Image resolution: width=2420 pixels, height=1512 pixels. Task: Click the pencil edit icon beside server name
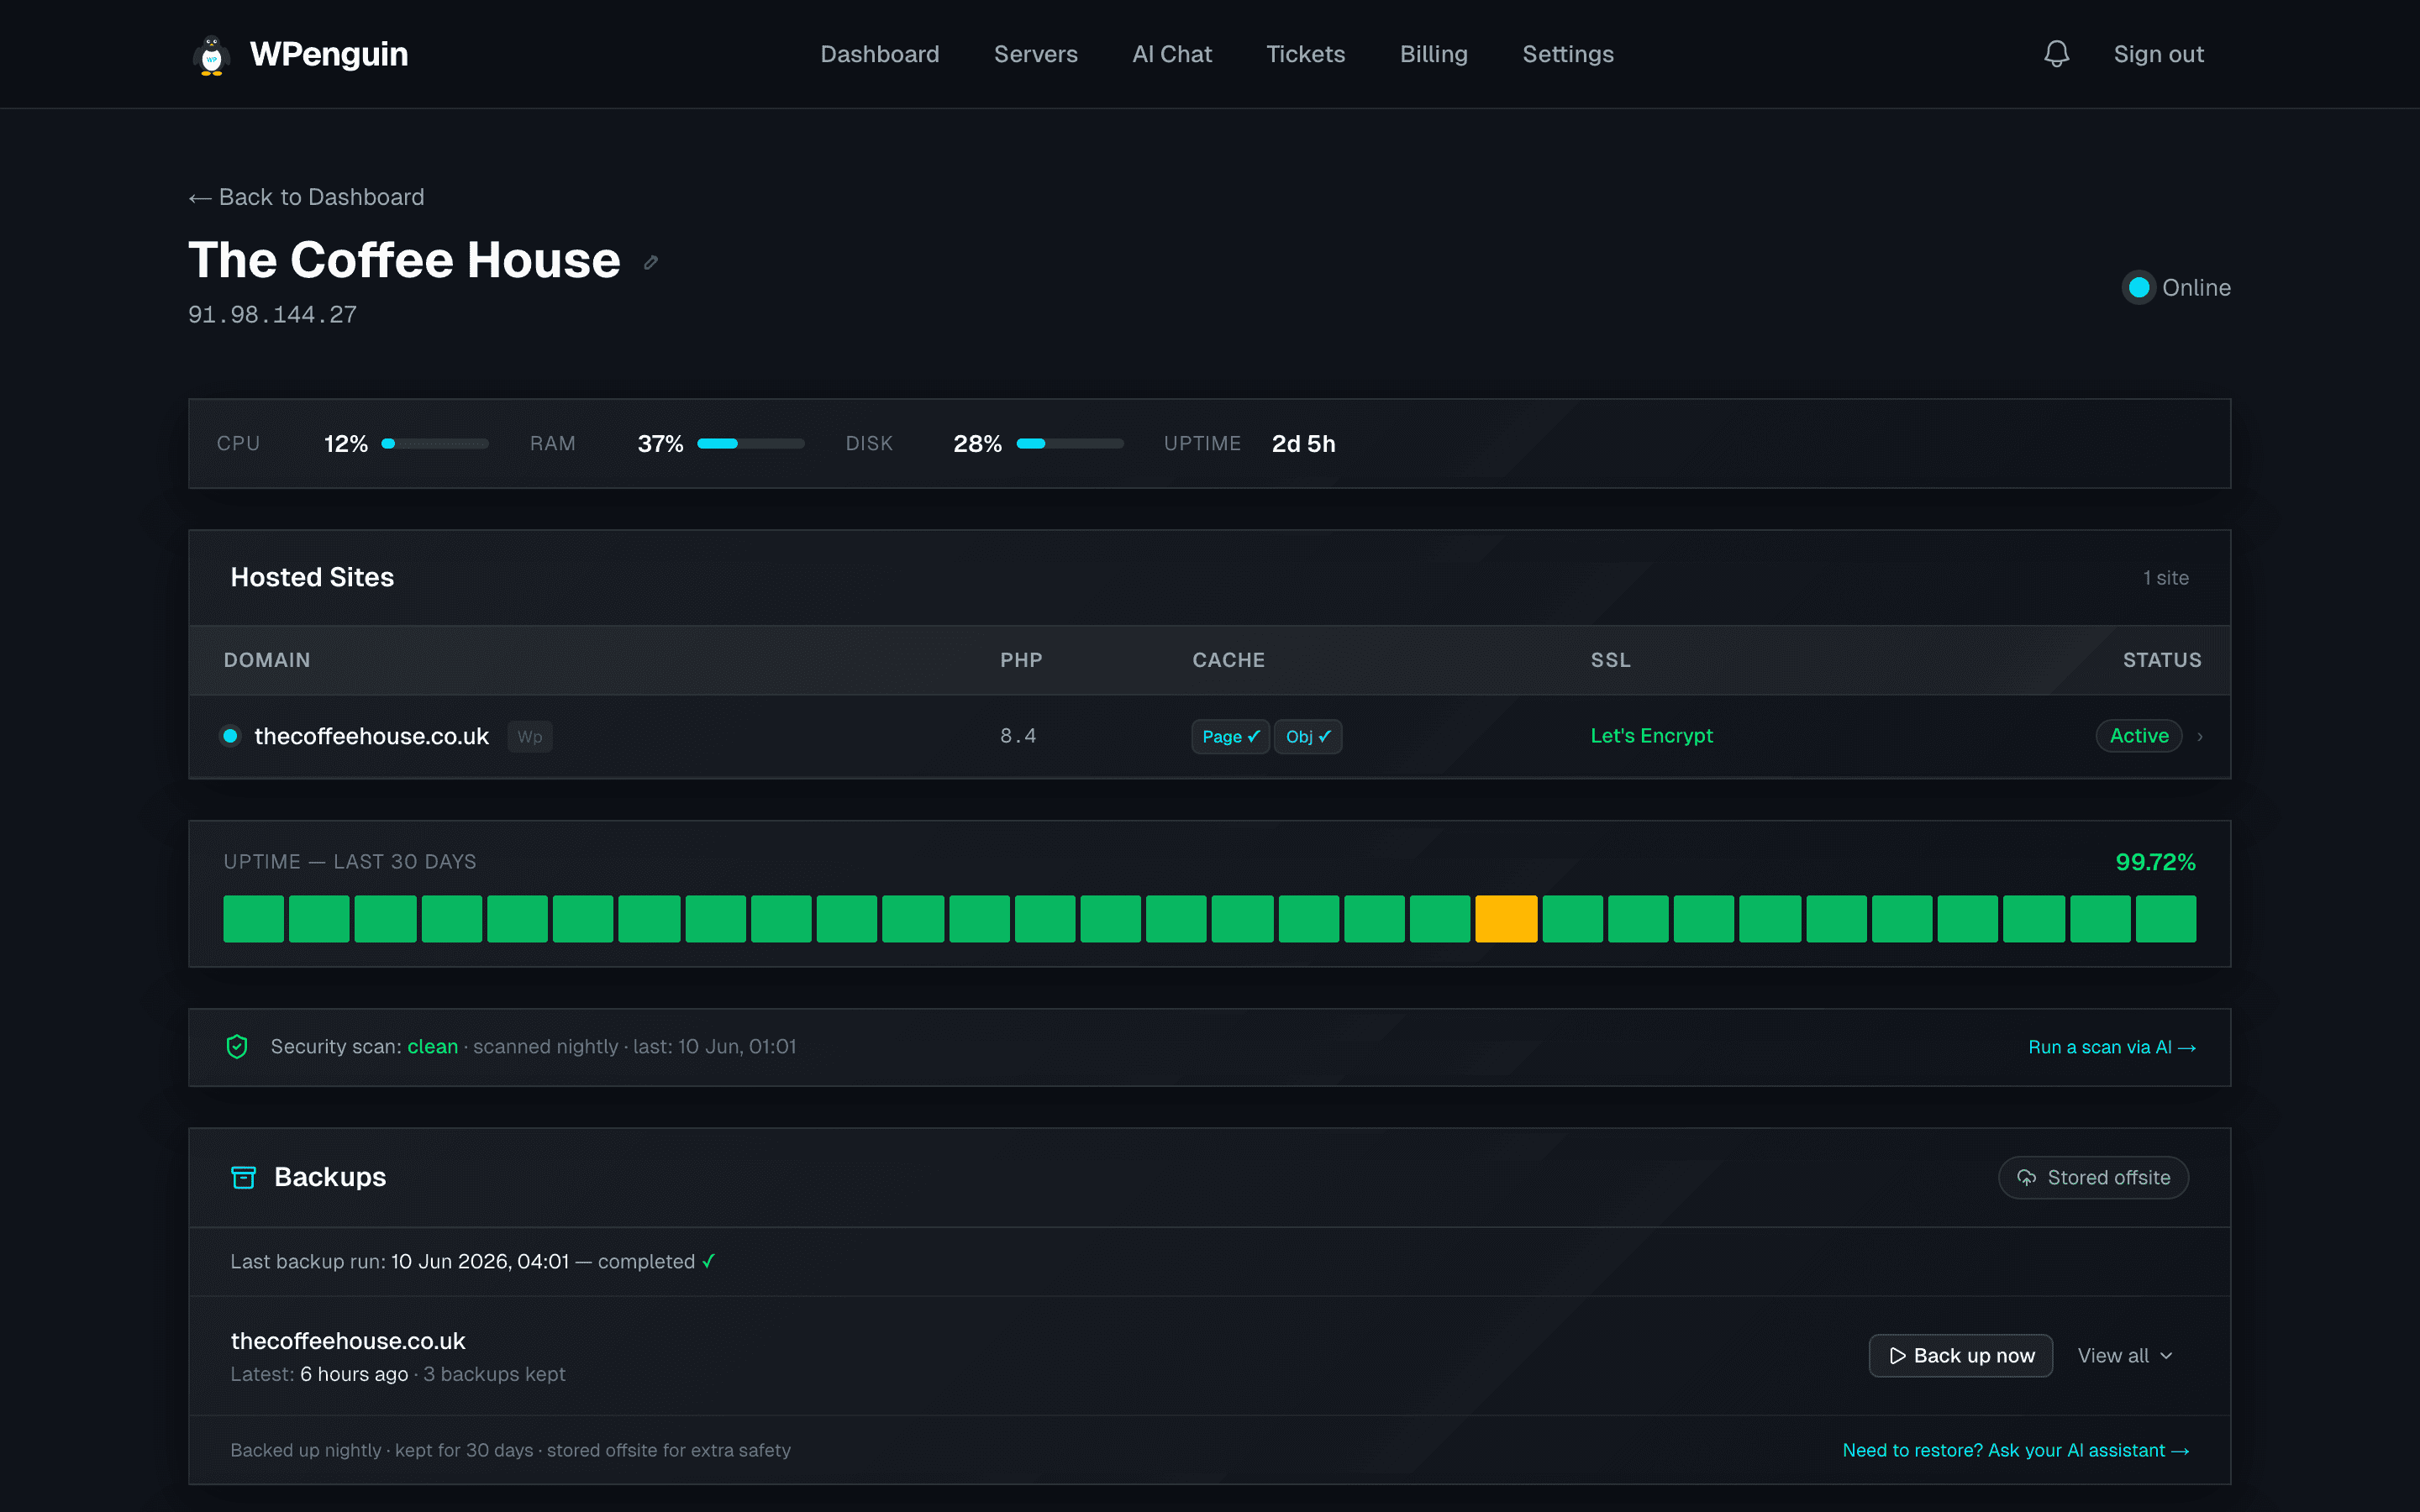pyautogui.click(x=651, y=262)
